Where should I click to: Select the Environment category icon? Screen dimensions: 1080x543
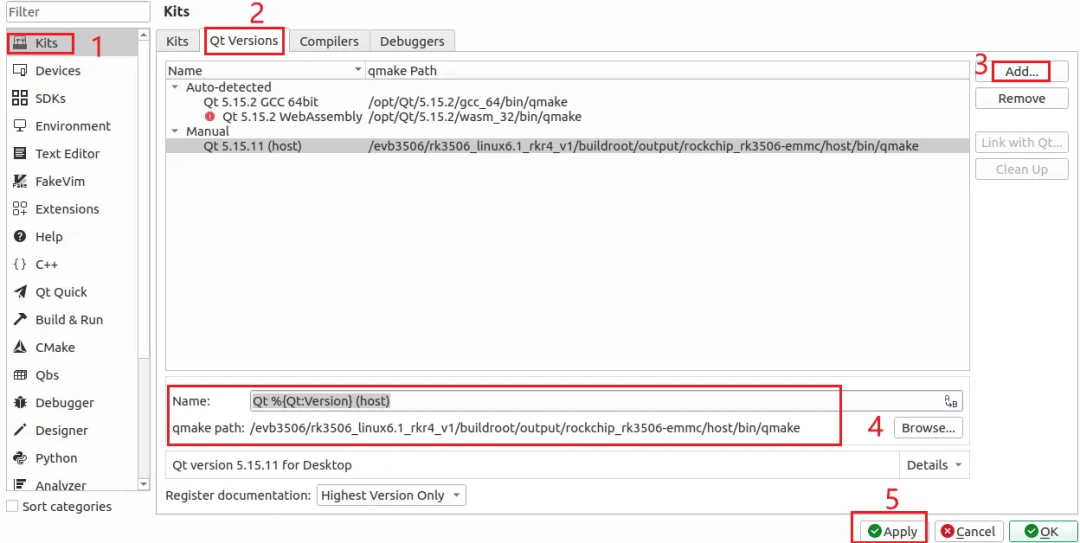[x=20, y=126]
